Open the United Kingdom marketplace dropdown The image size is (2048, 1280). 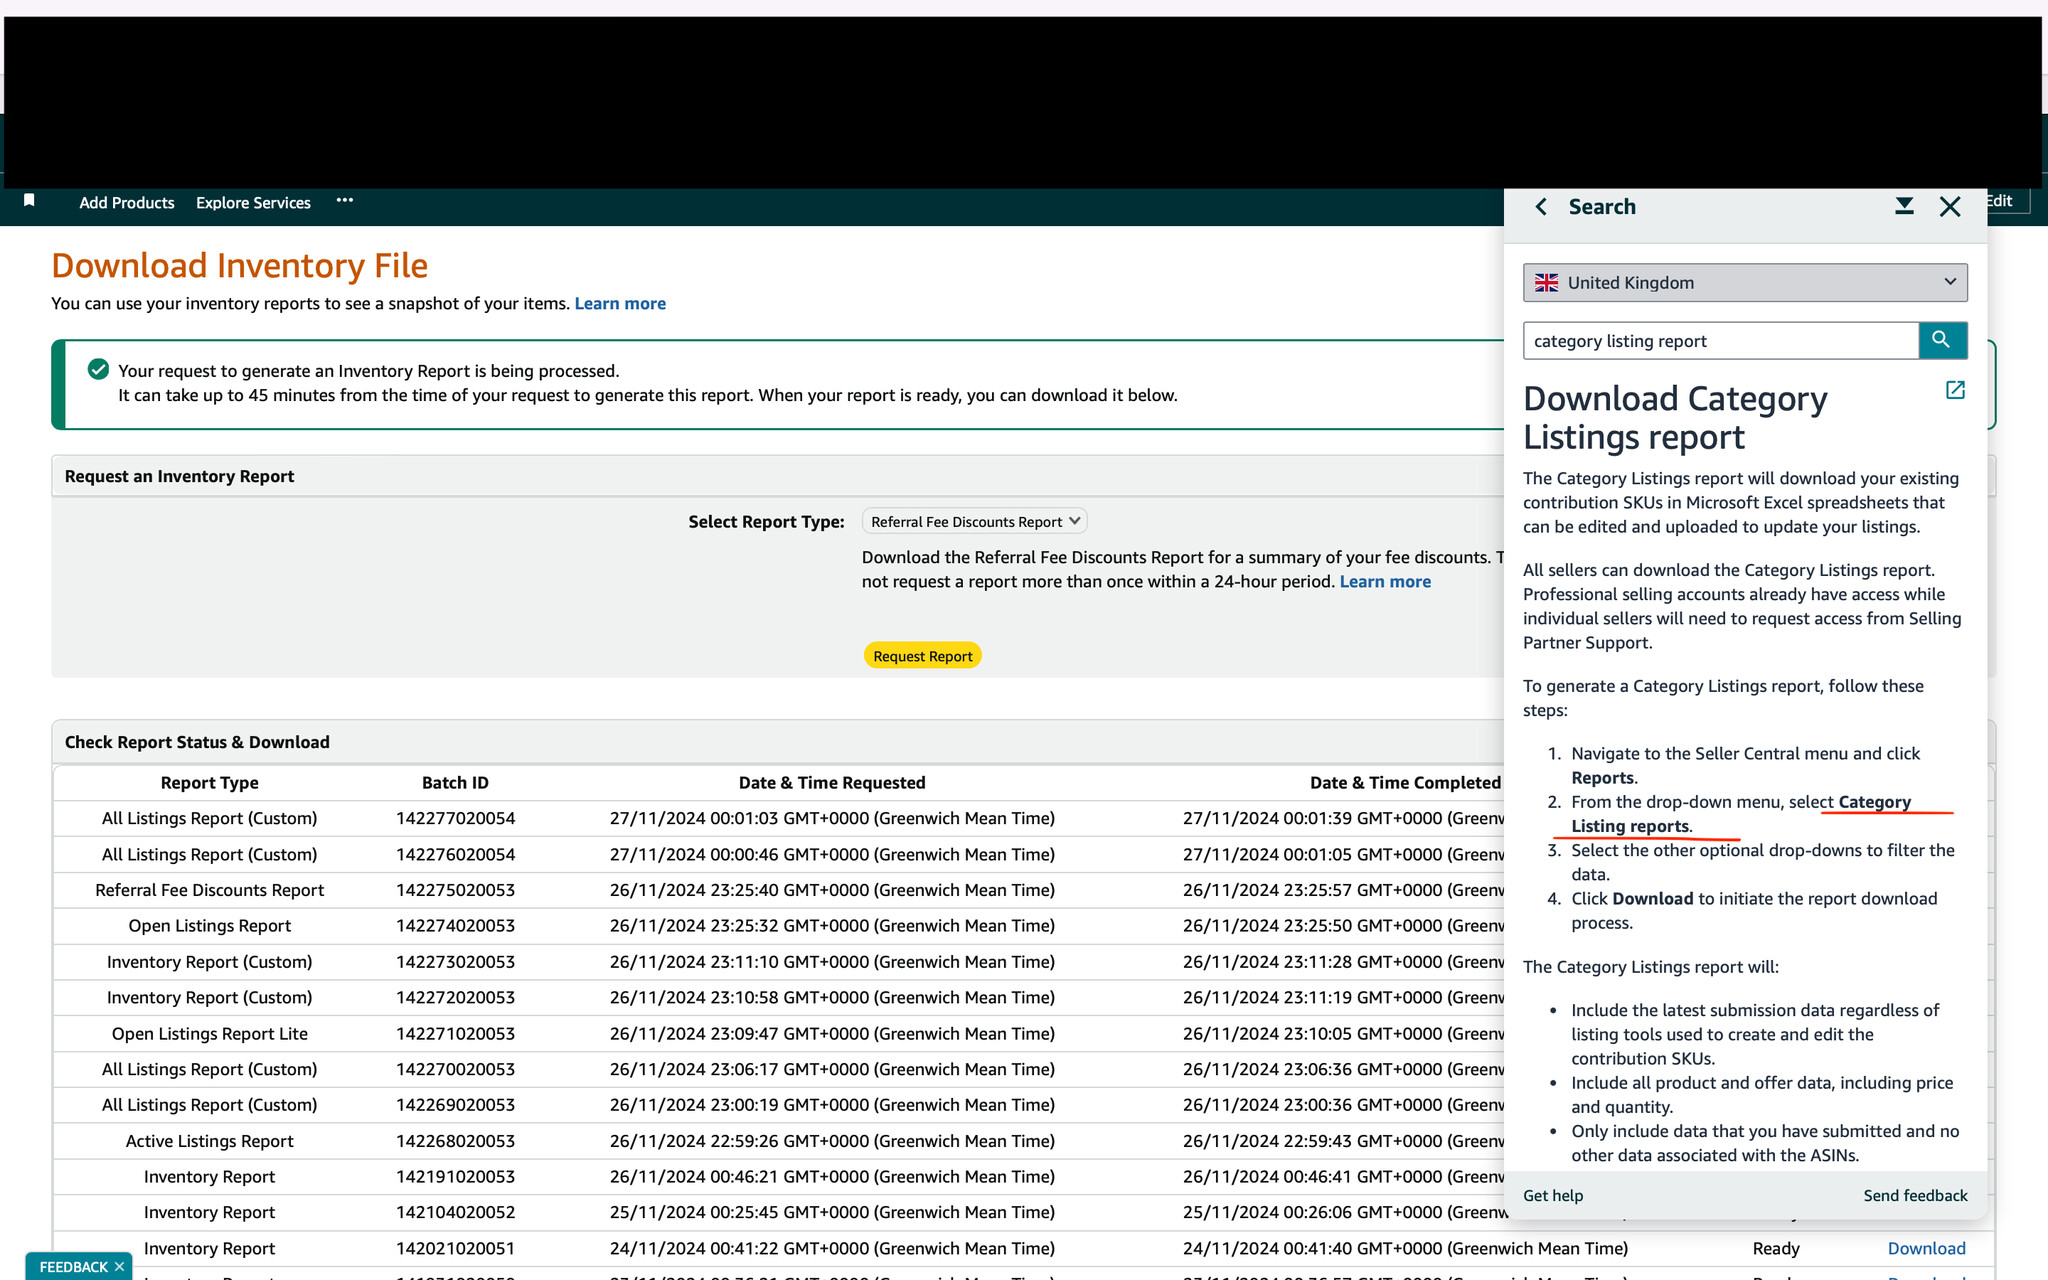tap(1745, 283)
